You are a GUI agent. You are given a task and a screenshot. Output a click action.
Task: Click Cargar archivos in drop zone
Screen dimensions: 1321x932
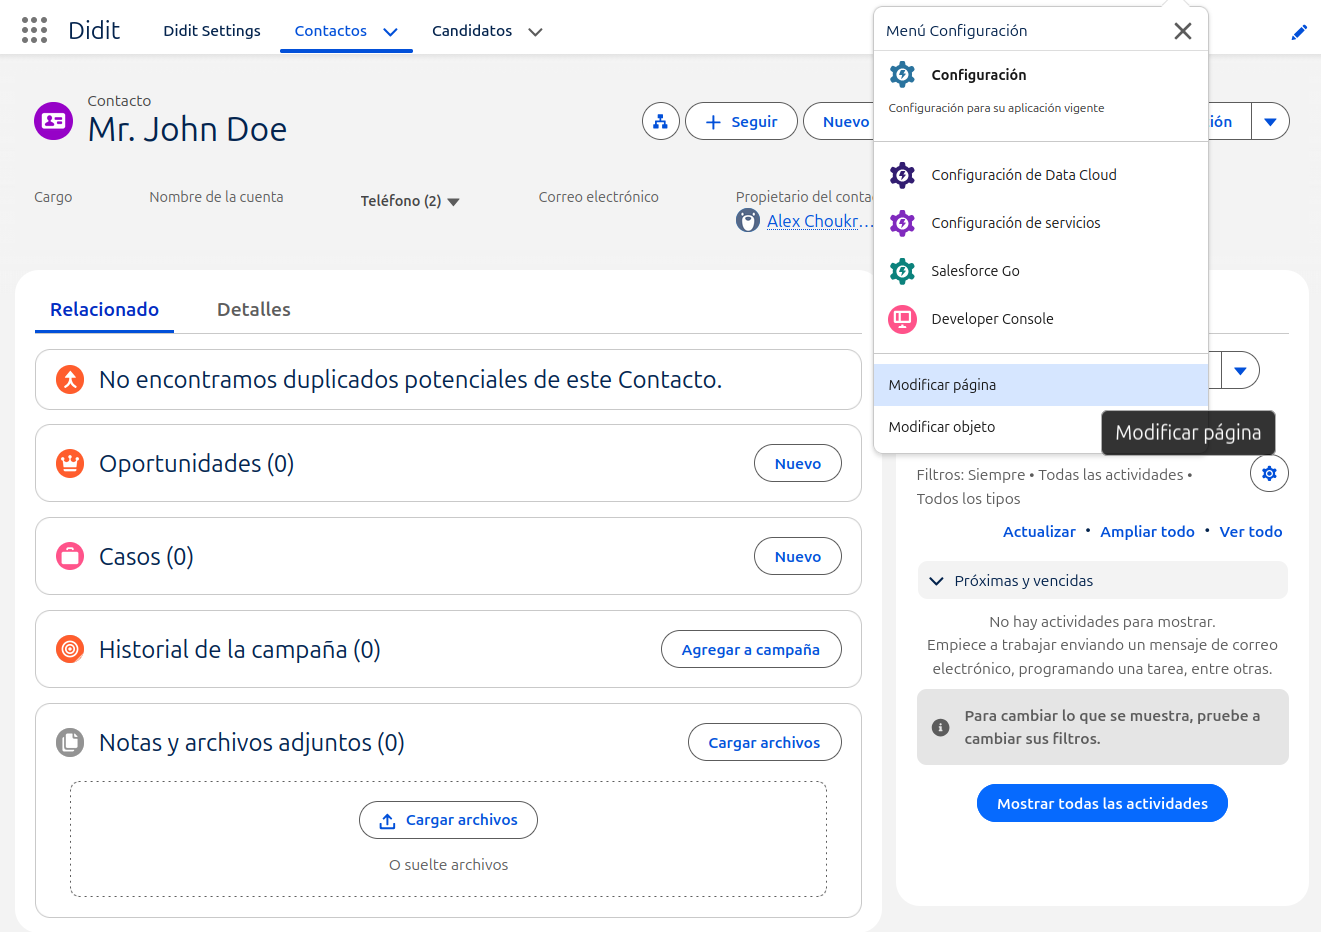[x=448, y=820]
